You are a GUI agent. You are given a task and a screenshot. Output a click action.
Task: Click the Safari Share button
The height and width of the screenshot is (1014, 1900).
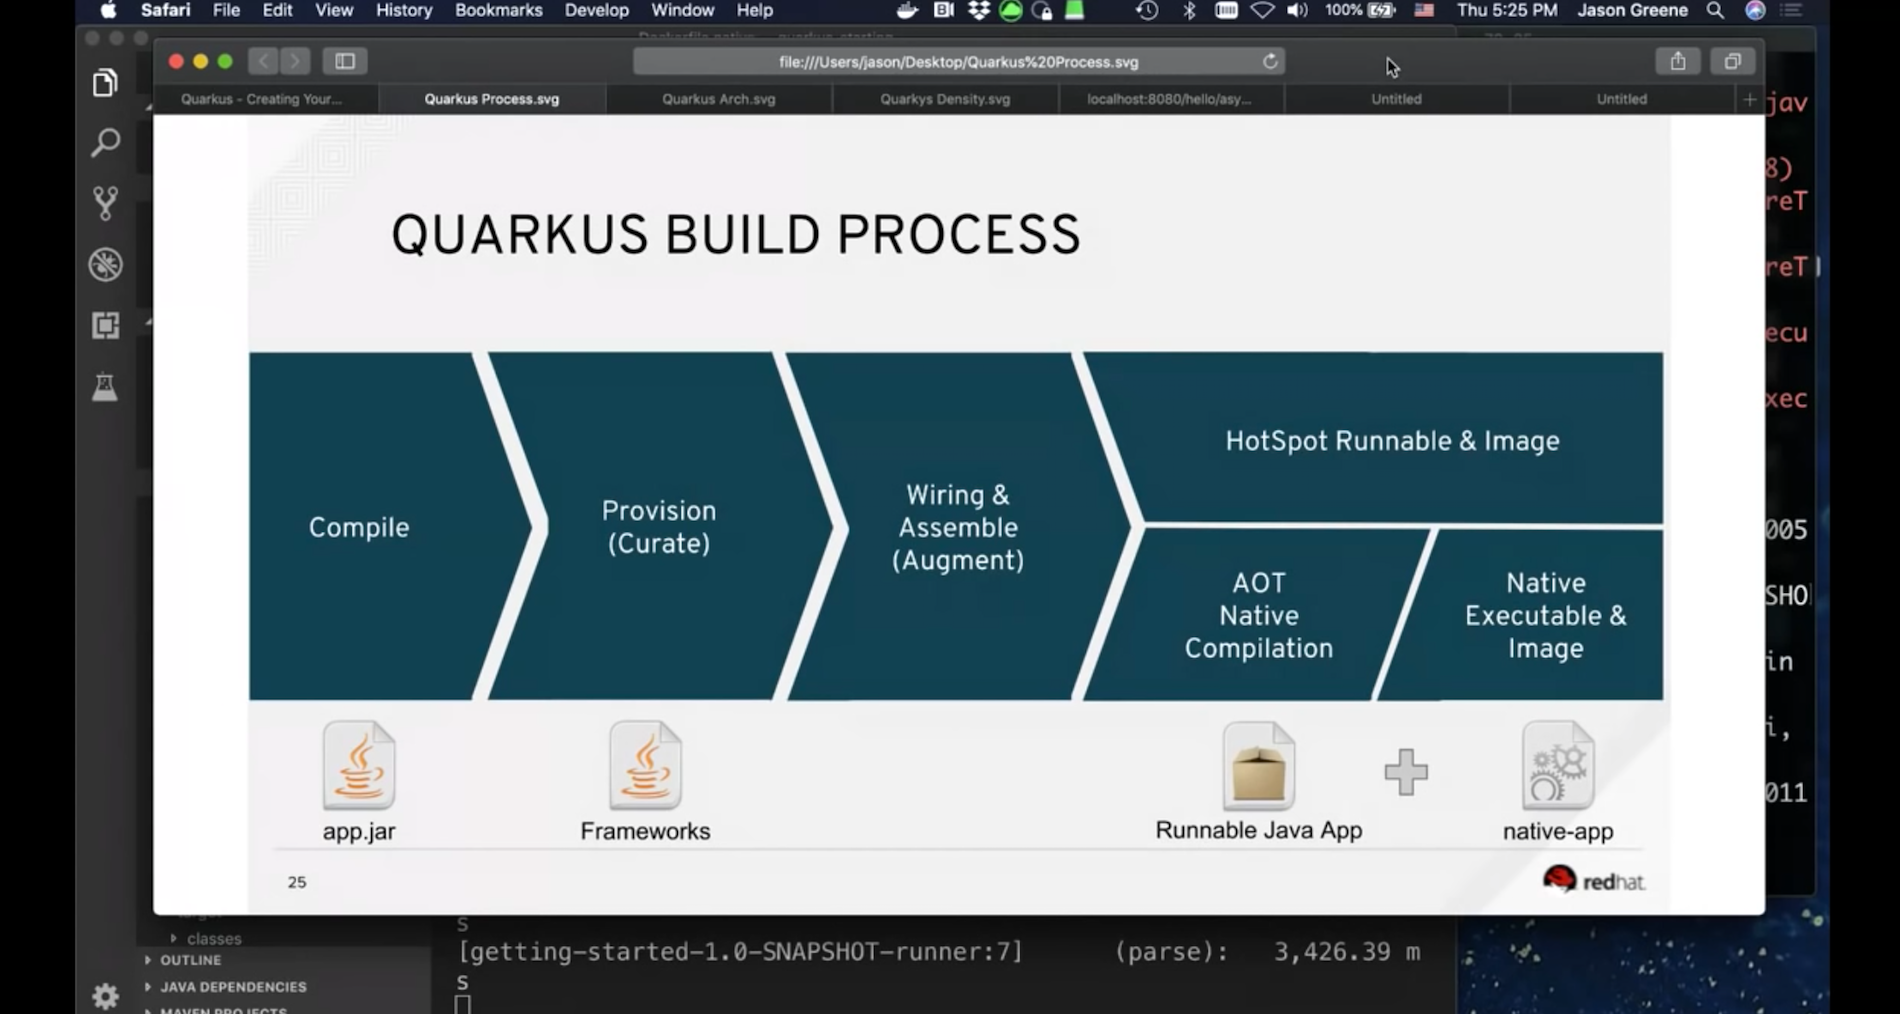tap(1677, 61)
